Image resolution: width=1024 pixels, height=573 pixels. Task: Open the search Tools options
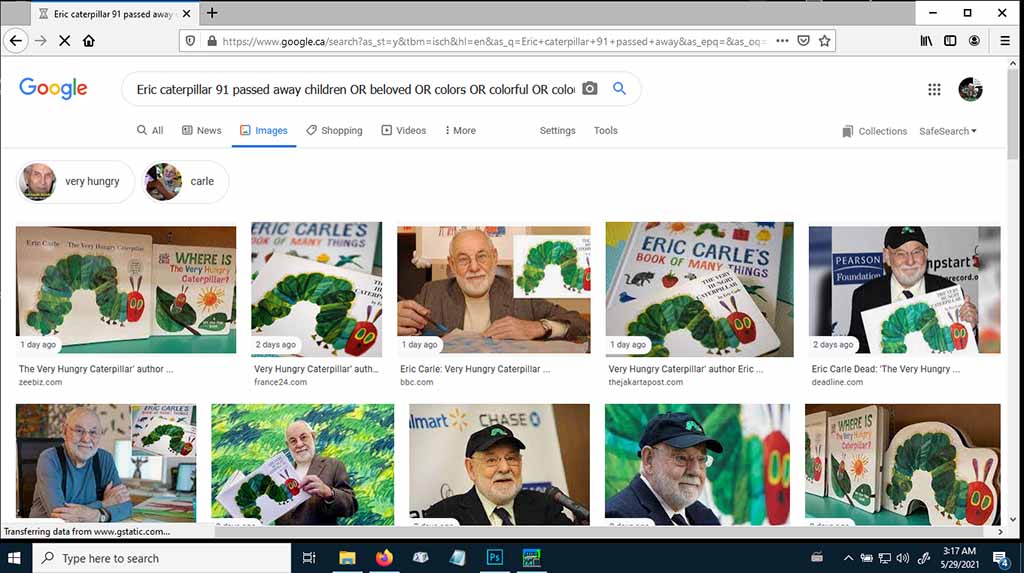tap(605, 131)
